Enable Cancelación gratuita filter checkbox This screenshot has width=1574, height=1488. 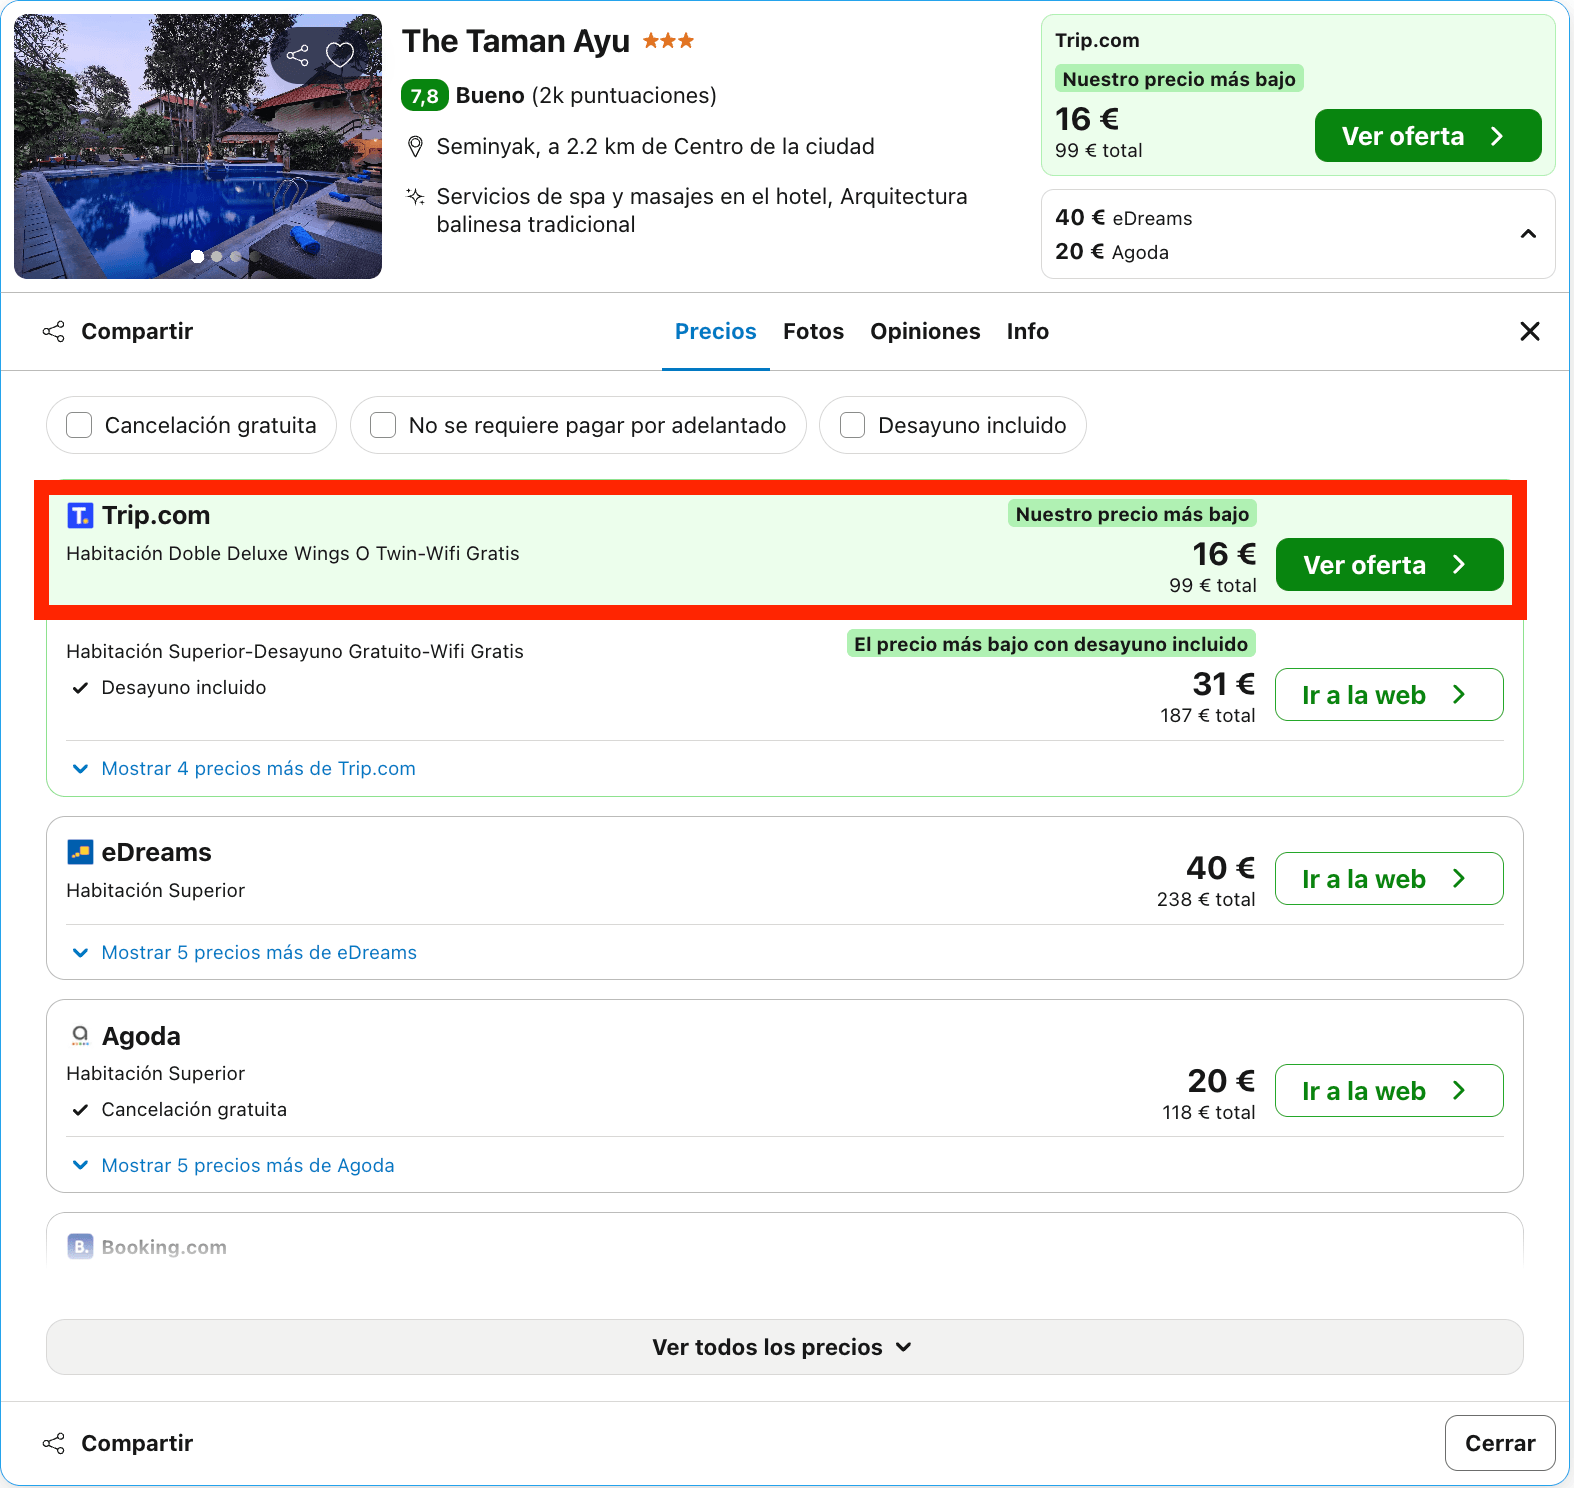click(x=79, y=425)
